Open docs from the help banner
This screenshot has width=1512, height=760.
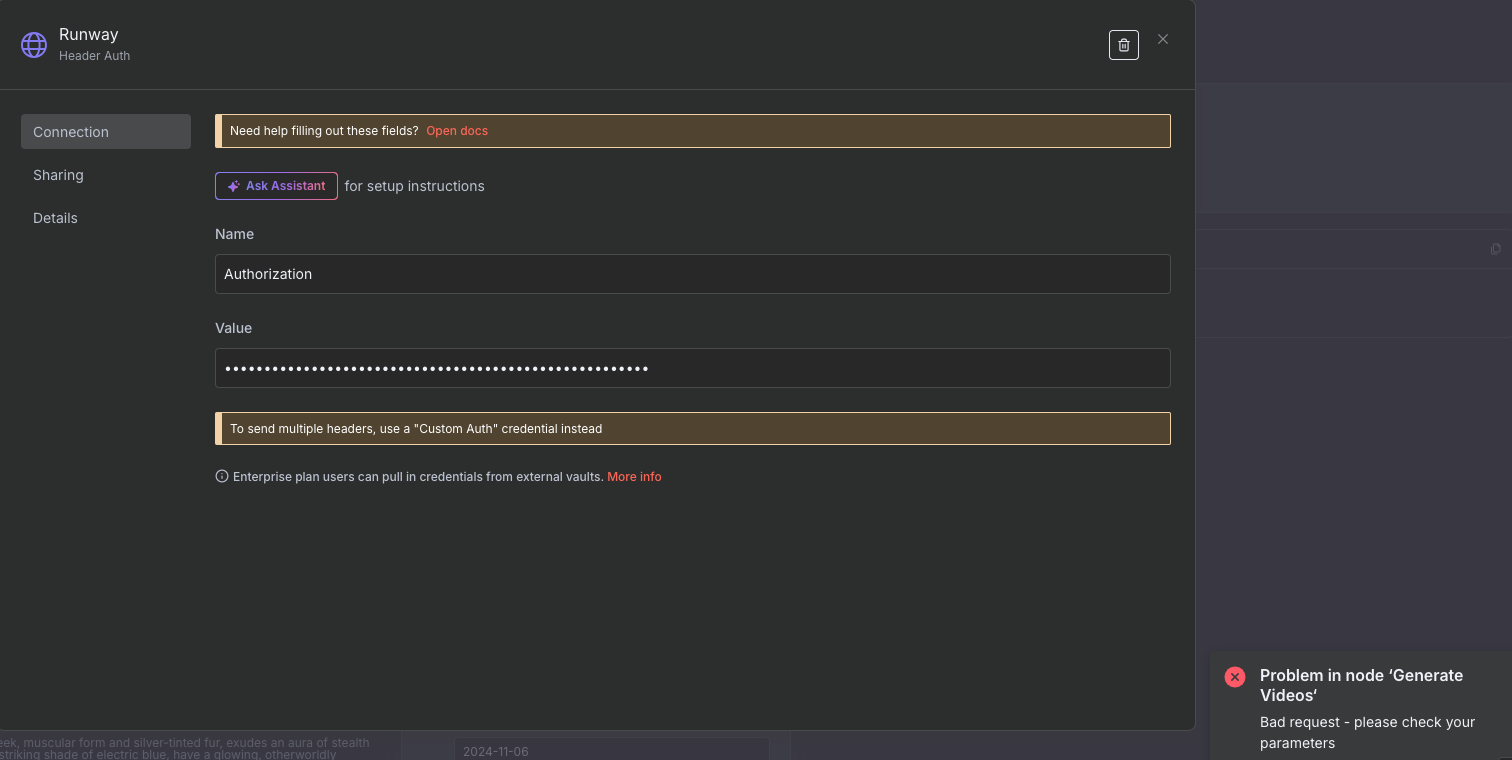pos(456,130)
